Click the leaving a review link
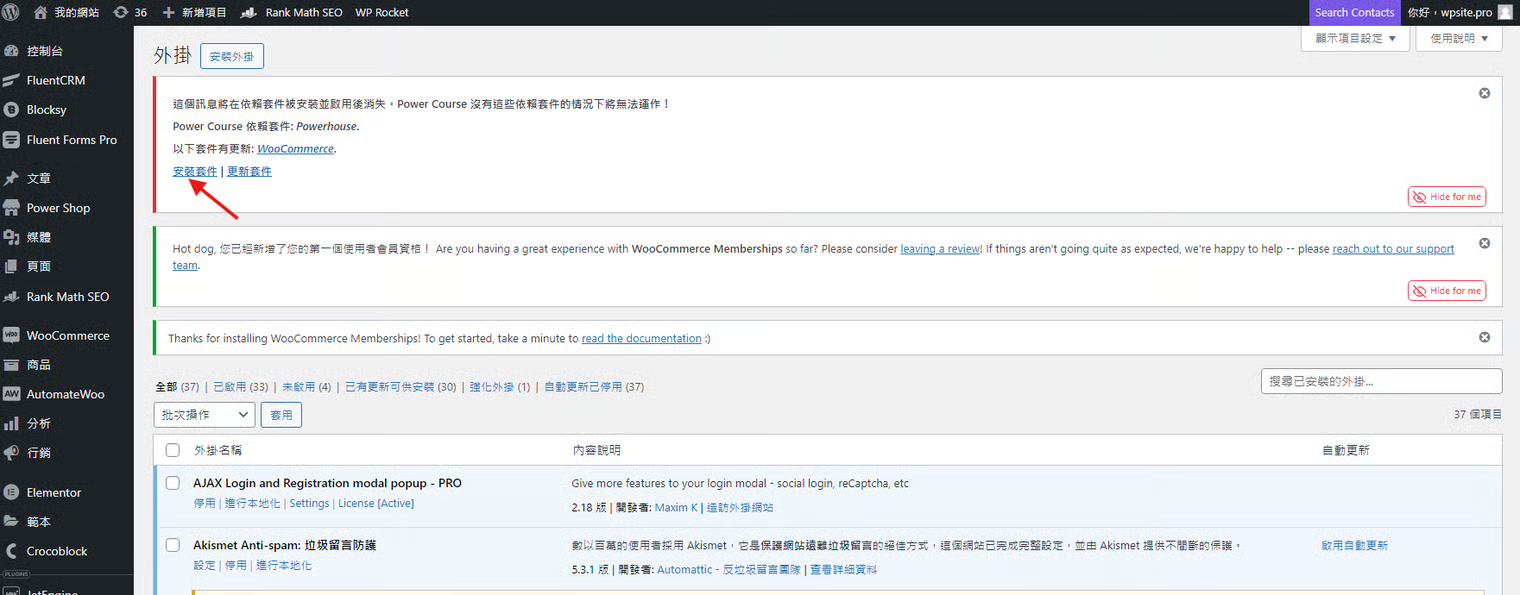 pos(940,249)
